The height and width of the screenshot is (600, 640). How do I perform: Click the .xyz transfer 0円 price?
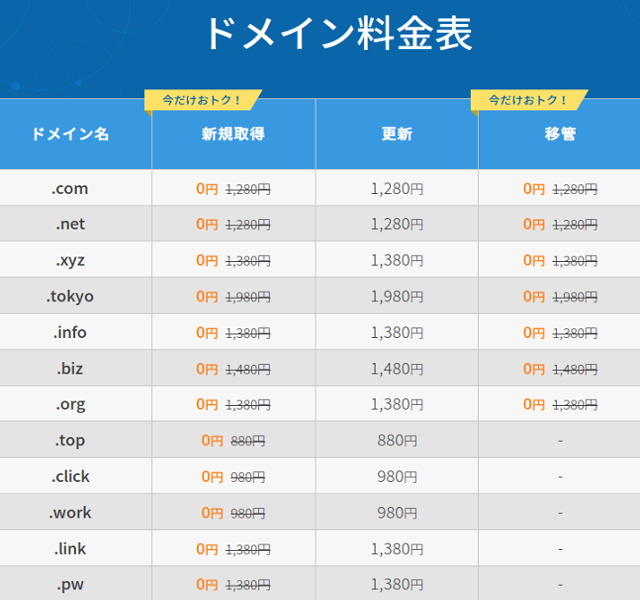[534, 260]
